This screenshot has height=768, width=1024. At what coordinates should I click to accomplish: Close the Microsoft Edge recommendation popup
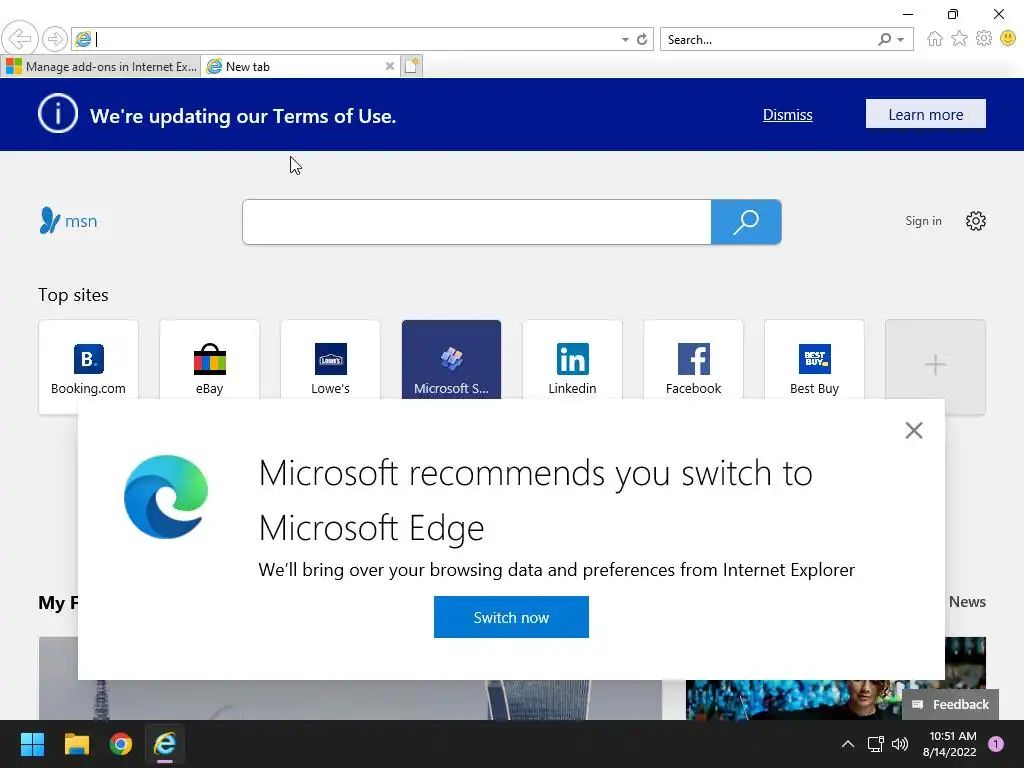[914, 430]
